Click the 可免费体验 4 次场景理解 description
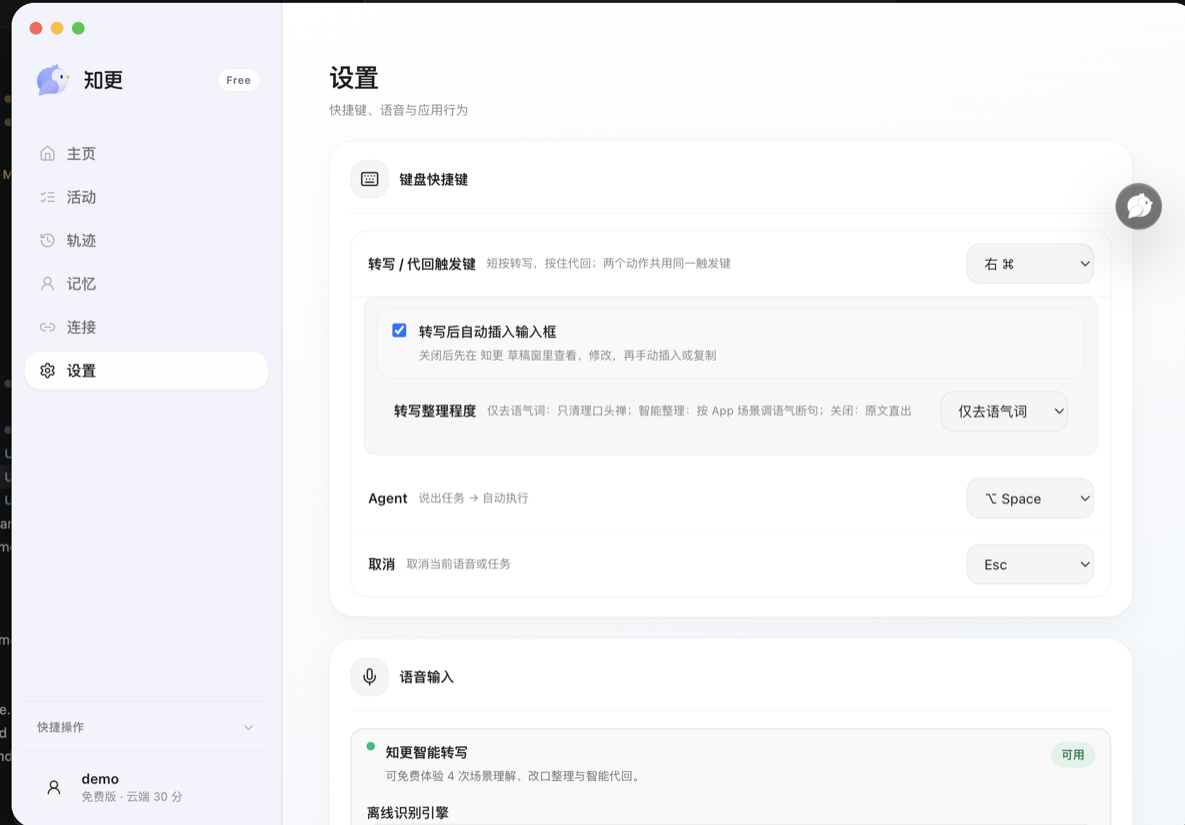This screenshot has width=1185, height=825. 514,776
